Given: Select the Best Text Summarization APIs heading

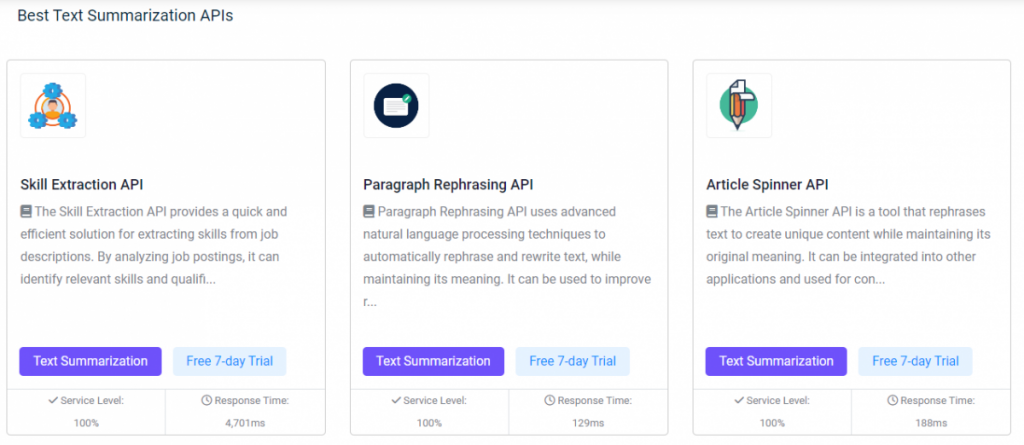Looking at the screenshot, I should tap(125, 16).
